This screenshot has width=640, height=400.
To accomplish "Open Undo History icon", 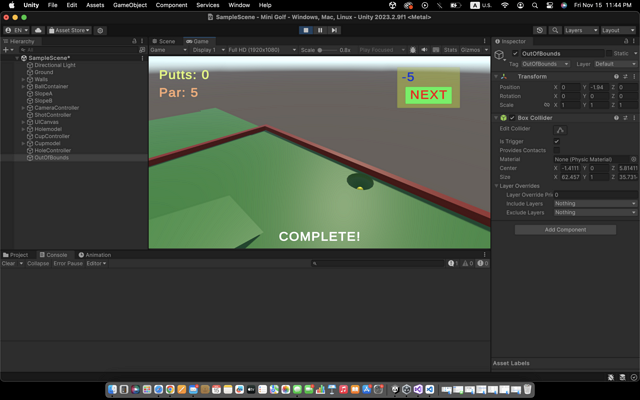I will pyautogui.click(x=540, y=30).
